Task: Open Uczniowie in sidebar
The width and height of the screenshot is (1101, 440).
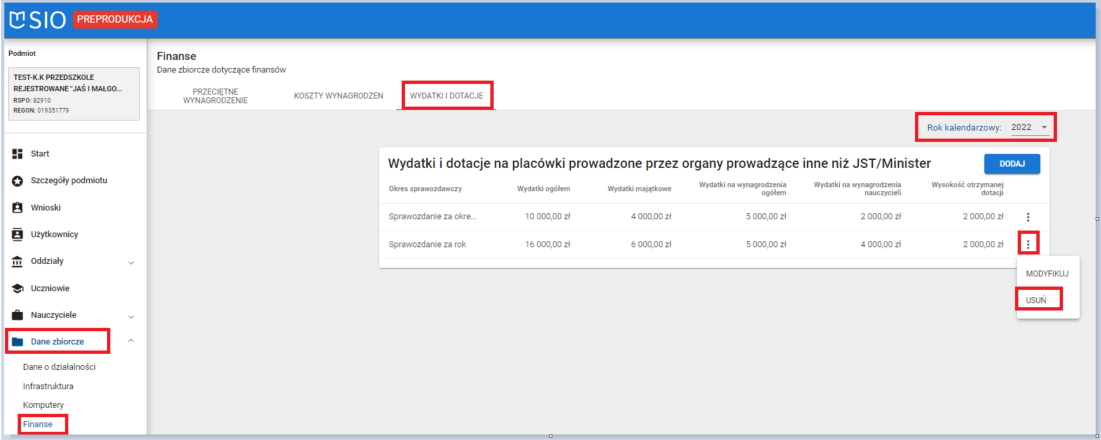Action: (x=50, y=288)
